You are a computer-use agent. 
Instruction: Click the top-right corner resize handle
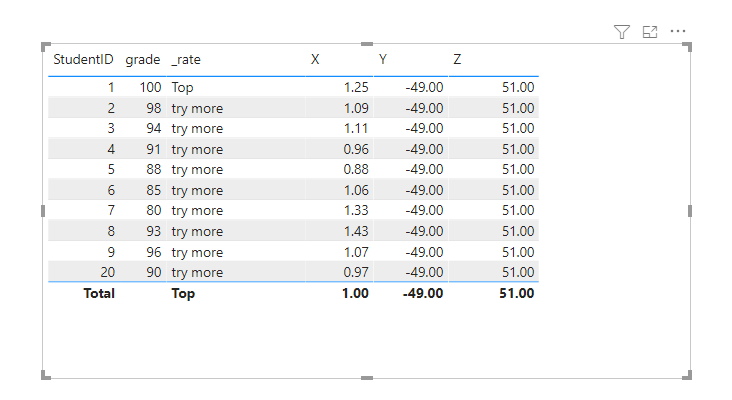(687, 47)
